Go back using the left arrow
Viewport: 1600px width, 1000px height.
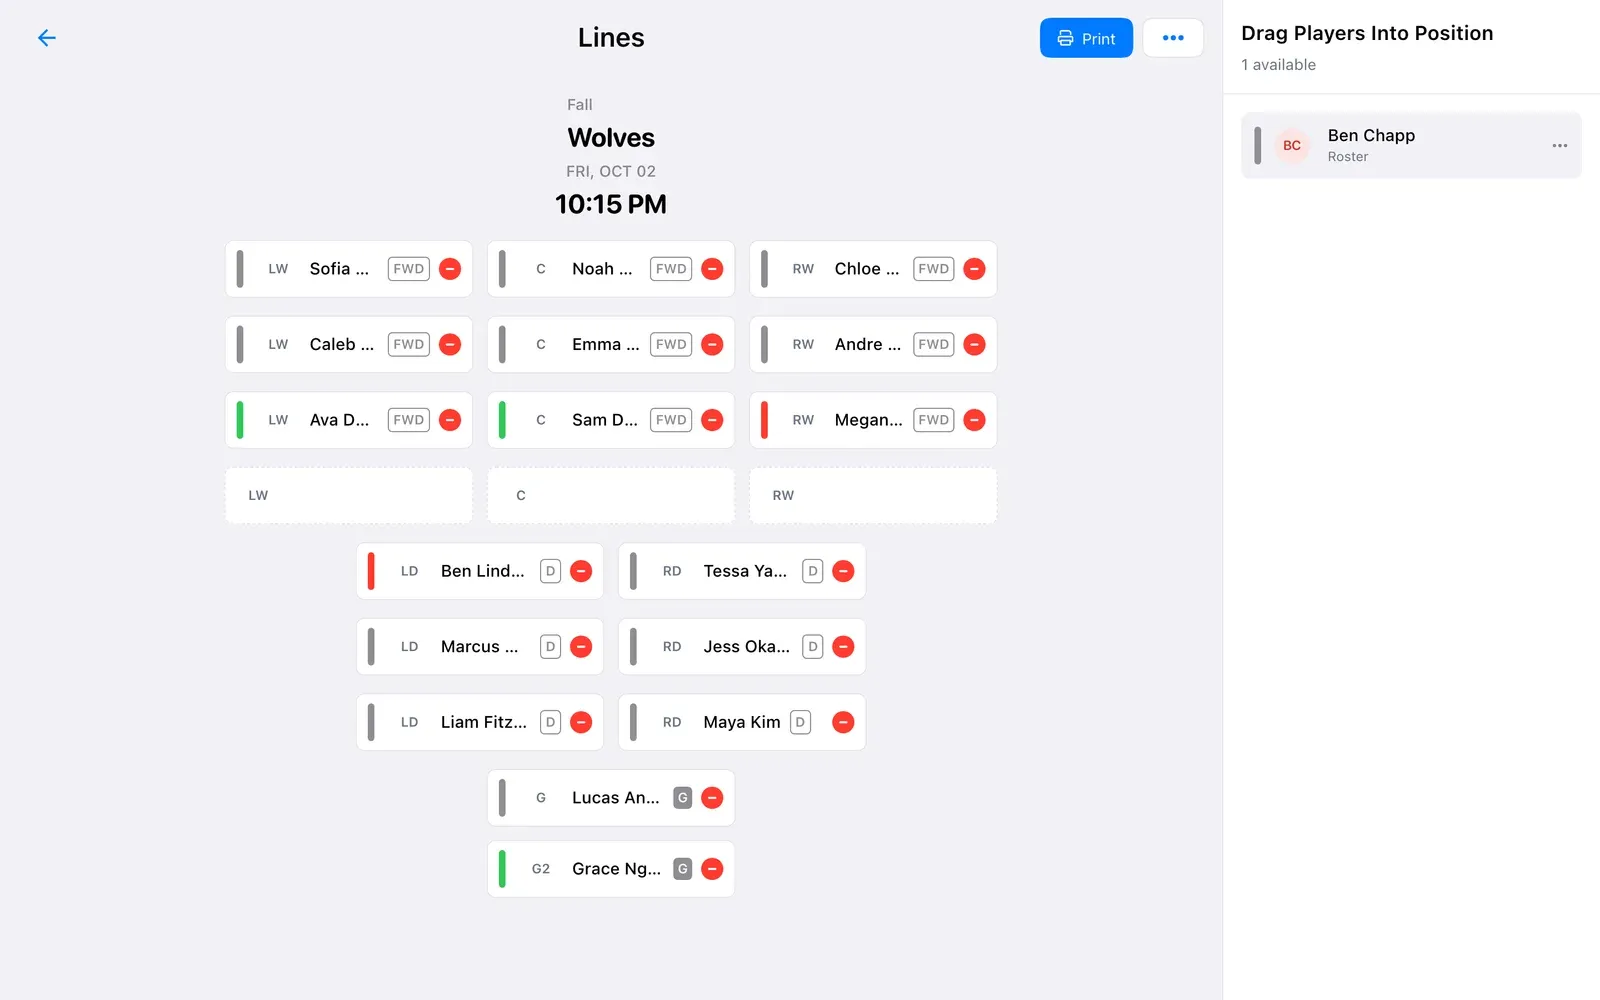coord(46,38)
